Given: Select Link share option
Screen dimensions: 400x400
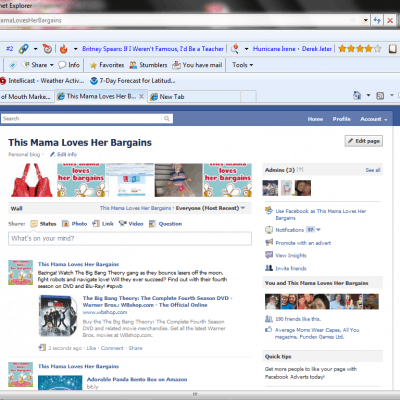Looking at the screenshot, I should coord(103,224).
